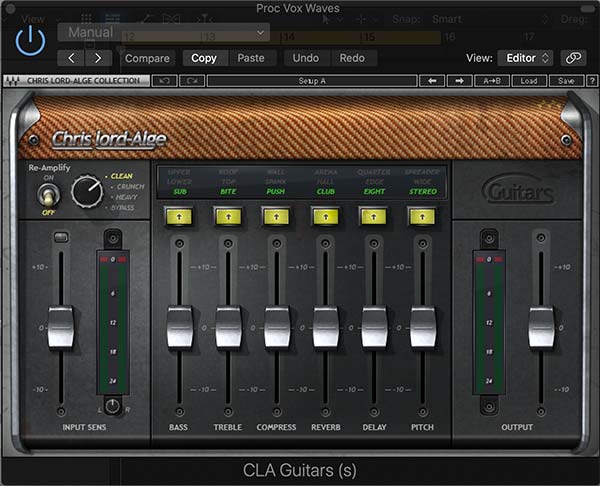Click the Load button

(529, 81)
